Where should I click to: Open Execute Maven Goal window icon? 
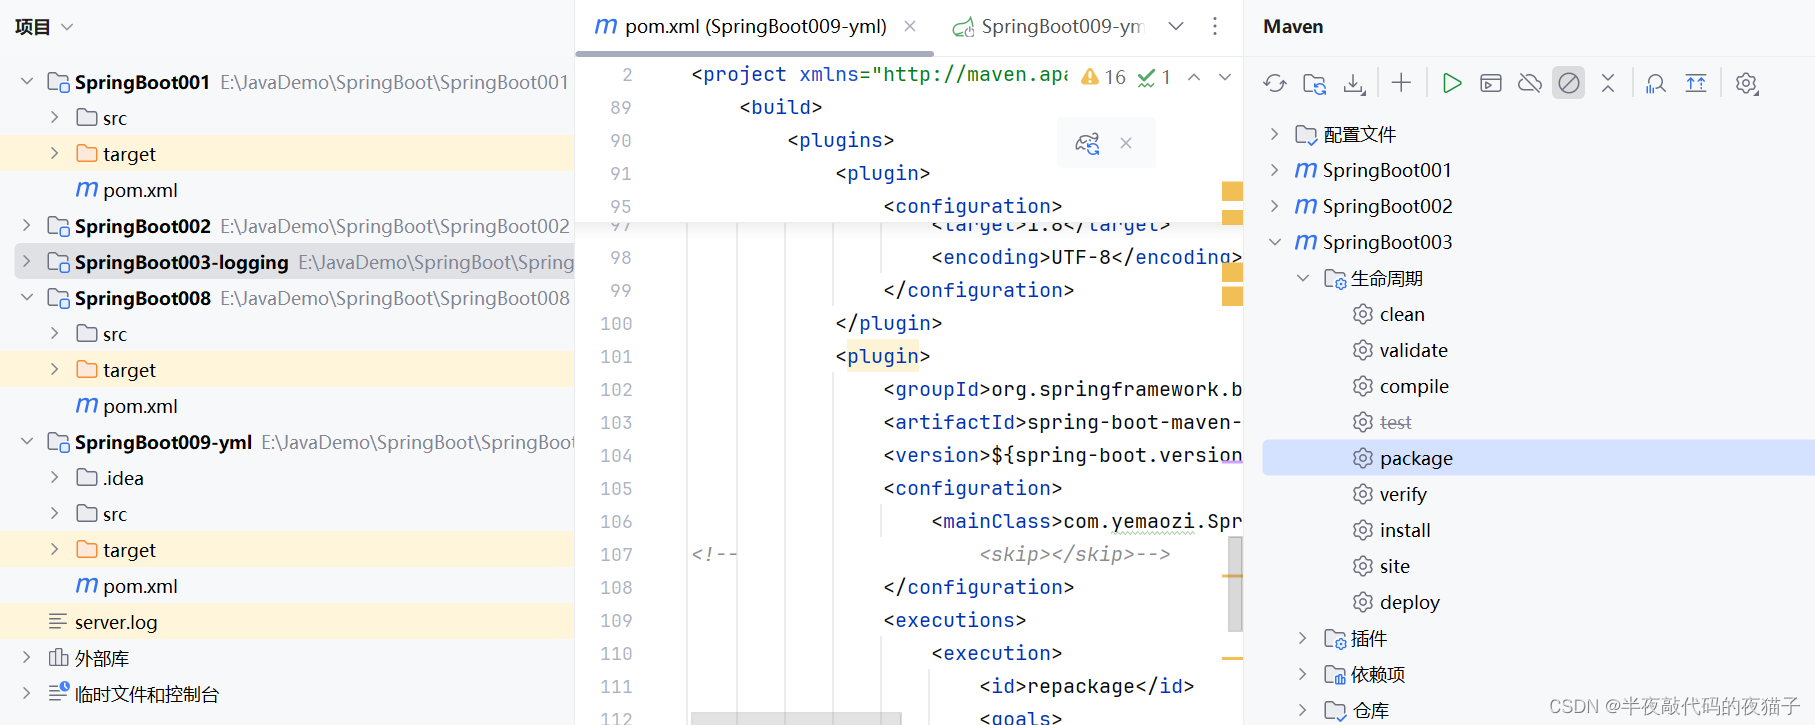click(1491, 83)
